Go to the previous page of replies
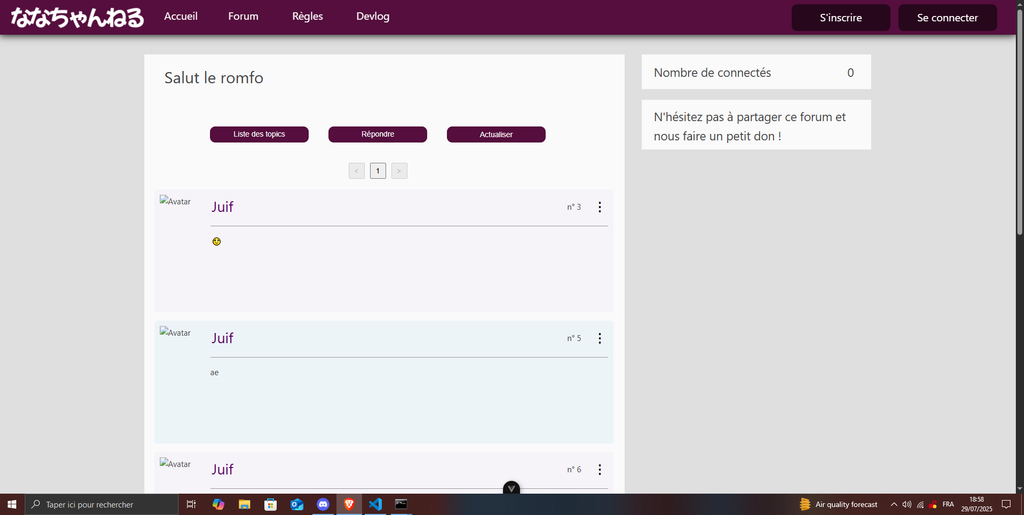The height and width of the screenshot is (515, 1024). click(357, 171)
